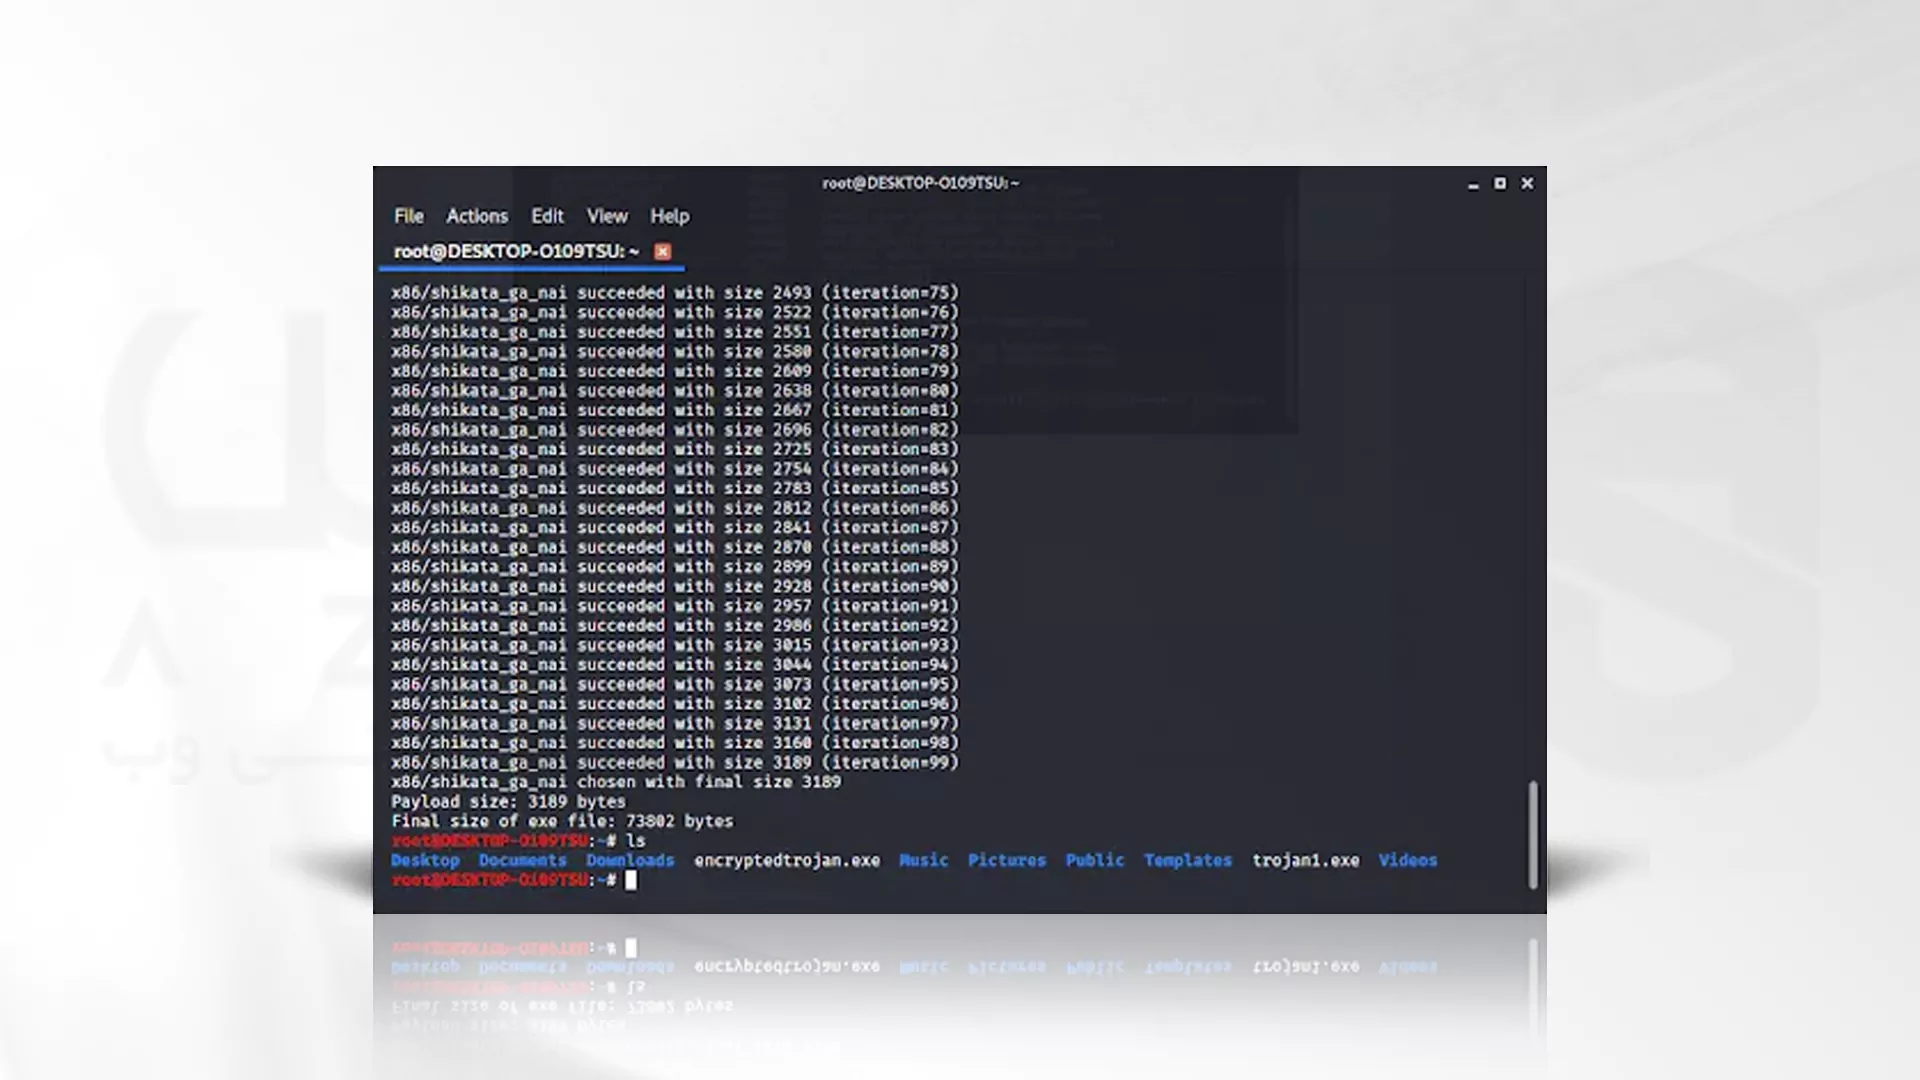Click the Music directory name

[x=923, y=860]
